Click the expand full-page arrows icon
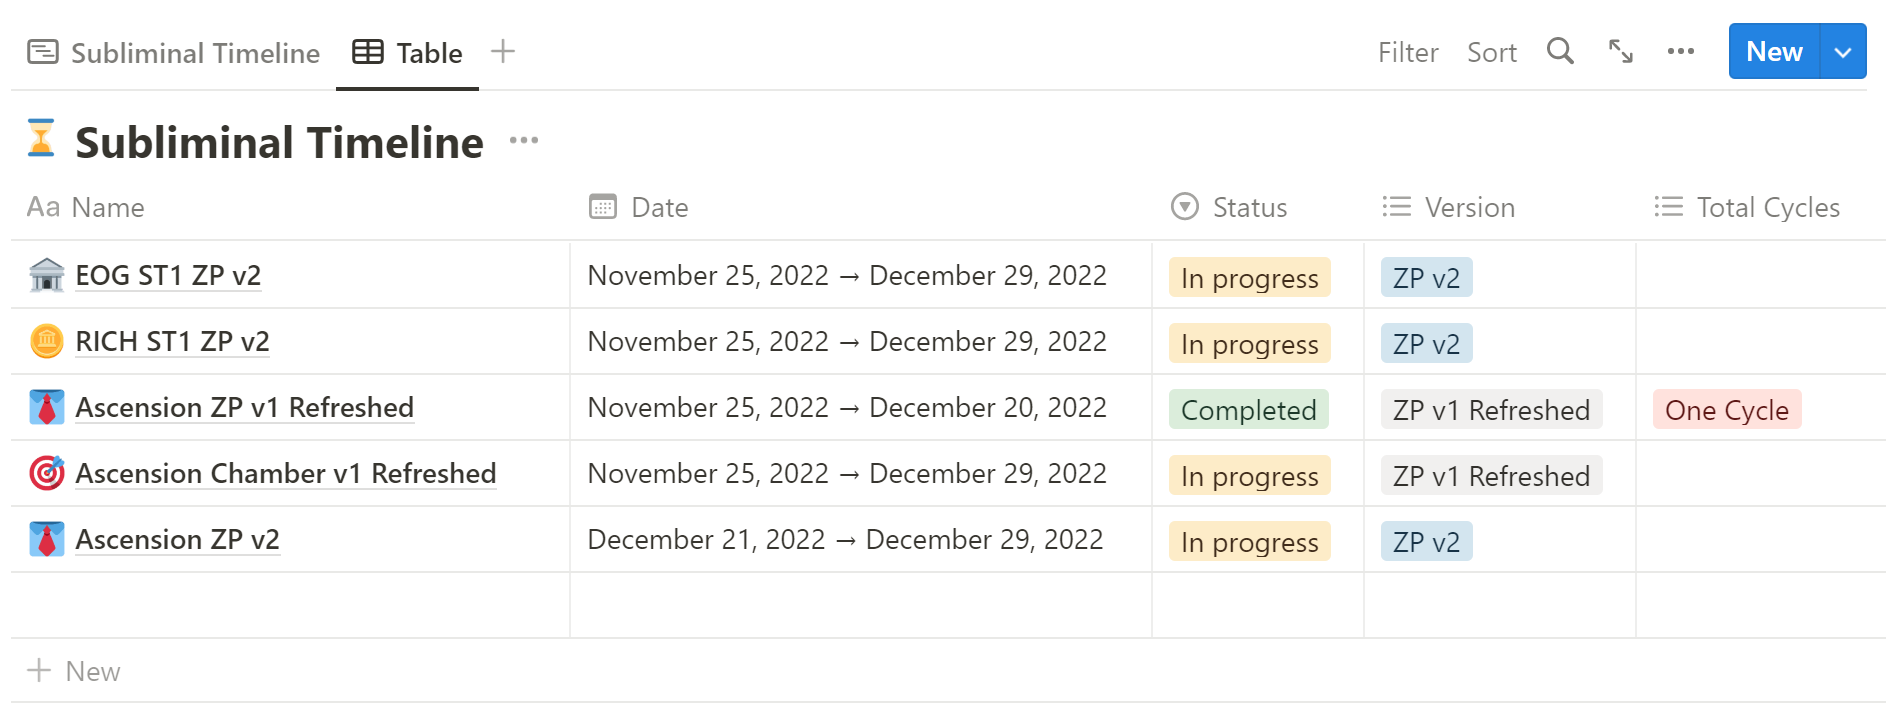Screen dimensions: 1886x708 [1620, 51]
